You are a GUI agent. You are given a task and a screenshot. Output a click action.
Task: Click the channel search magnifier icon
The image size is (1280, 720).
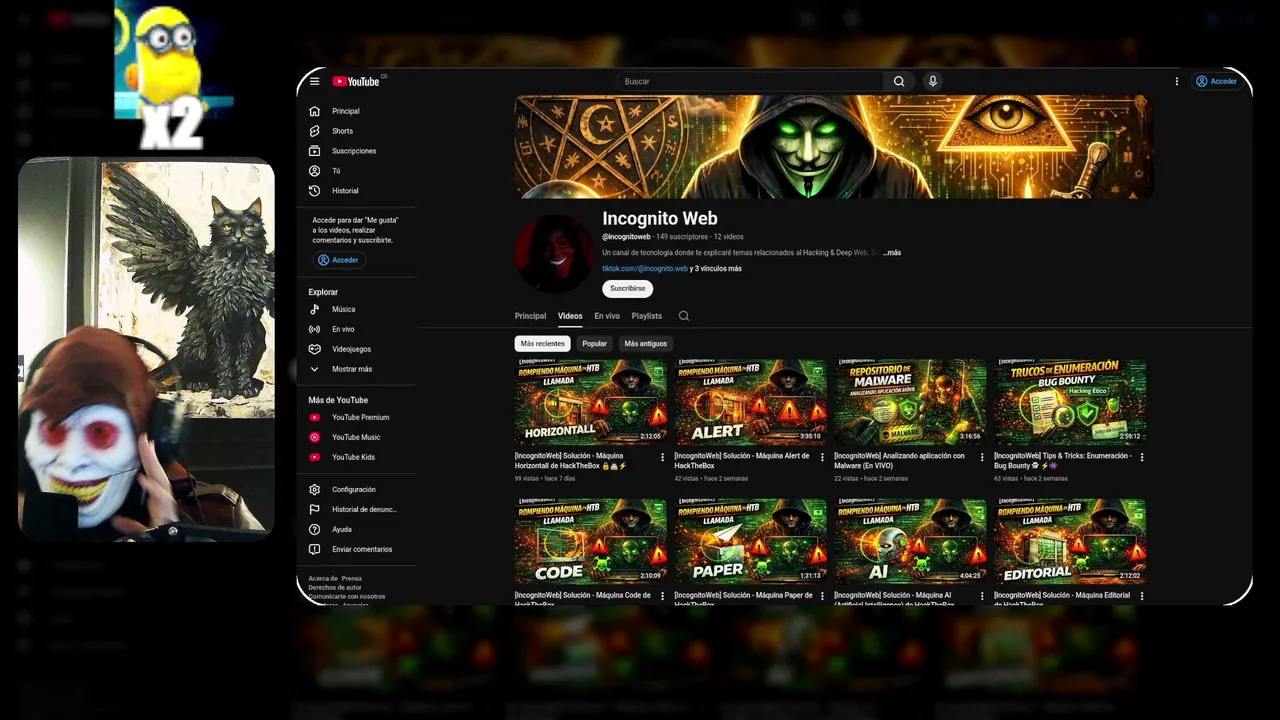click(684, 316)
